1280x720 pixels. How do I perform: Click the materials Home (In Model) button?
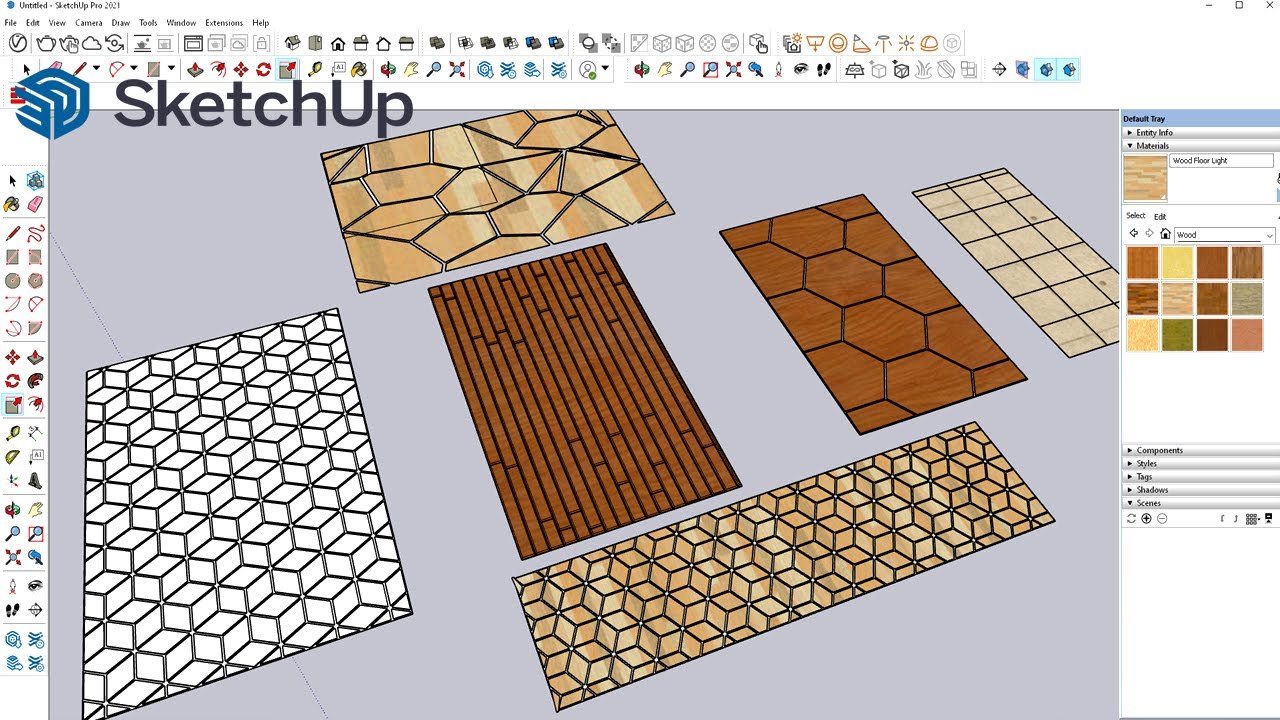(1165, 234)
